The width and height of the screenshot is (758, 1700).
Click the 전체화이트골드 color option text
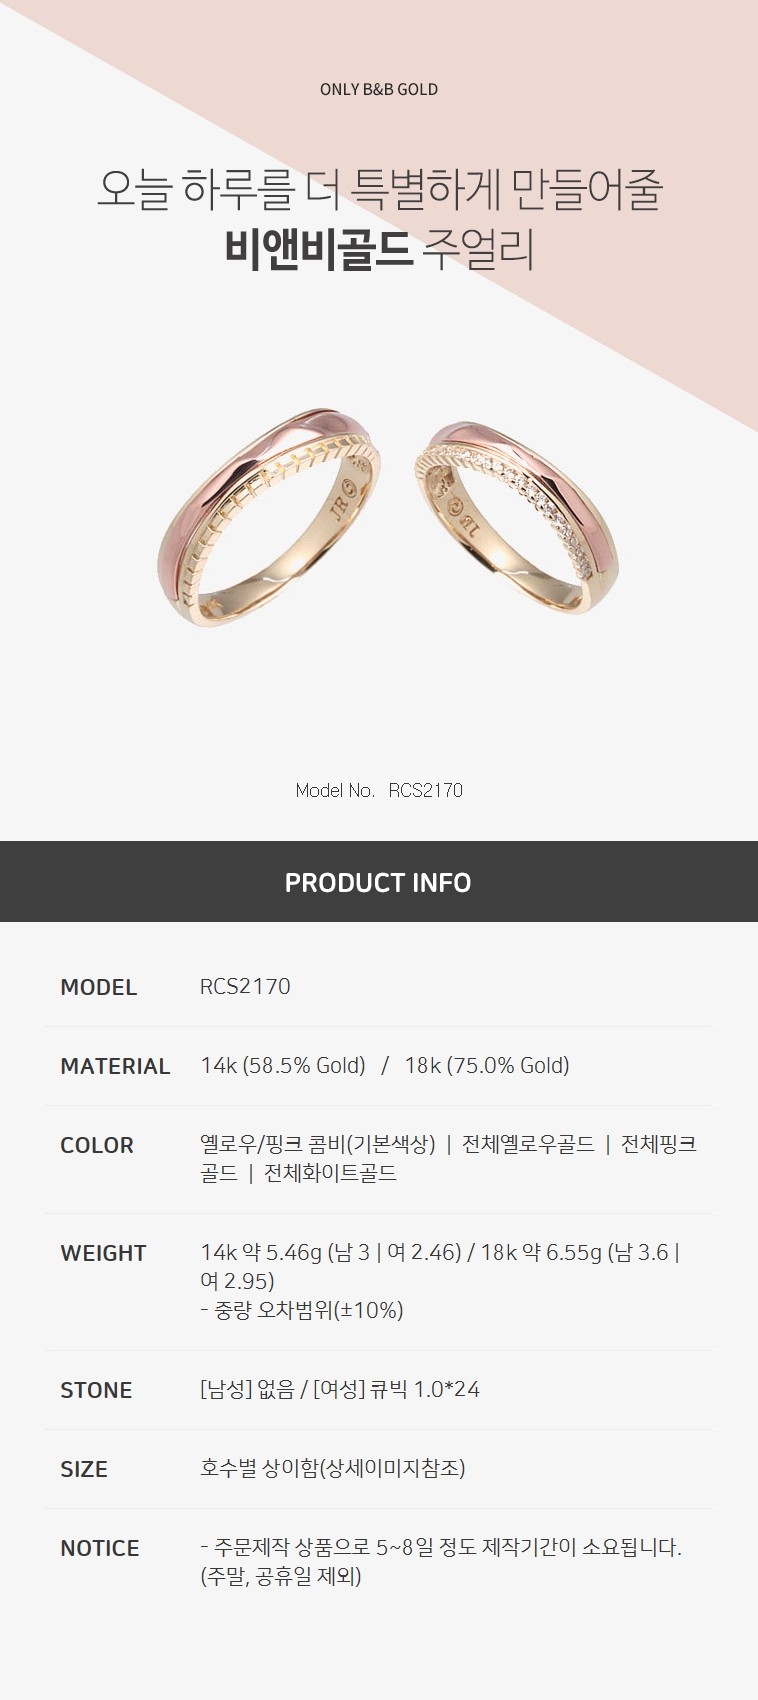click(x=330, y=1173)
